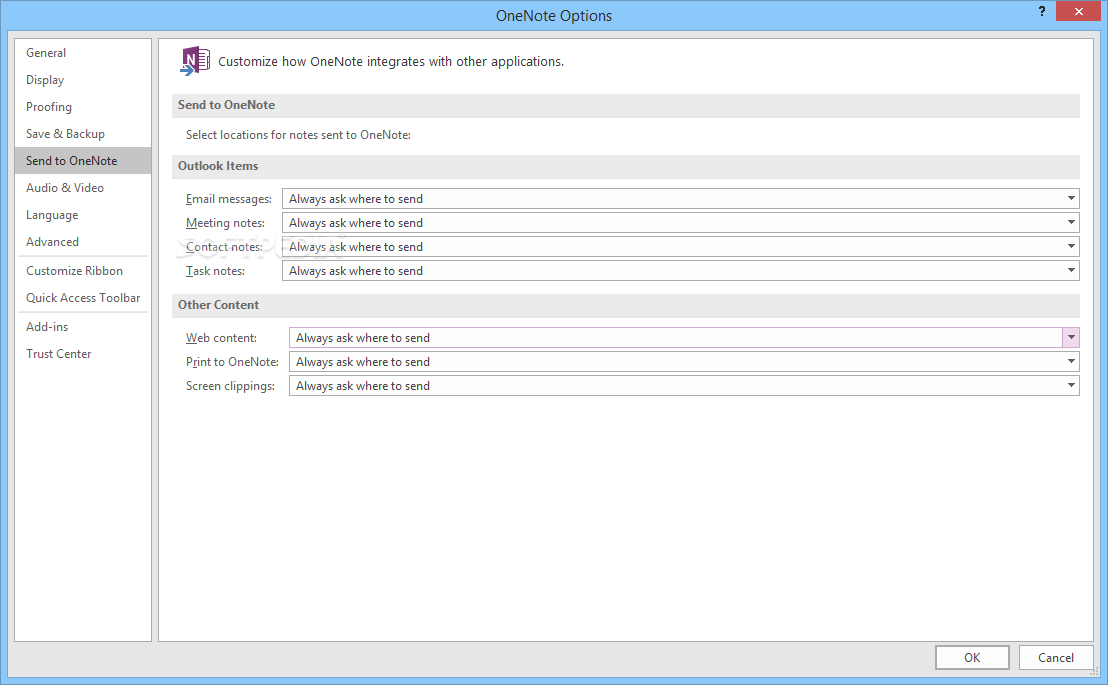Screen dimensions: 1108x685
Task: Click the OneNote Options title text
Action: pyautogui.click(x=554, y=16)
